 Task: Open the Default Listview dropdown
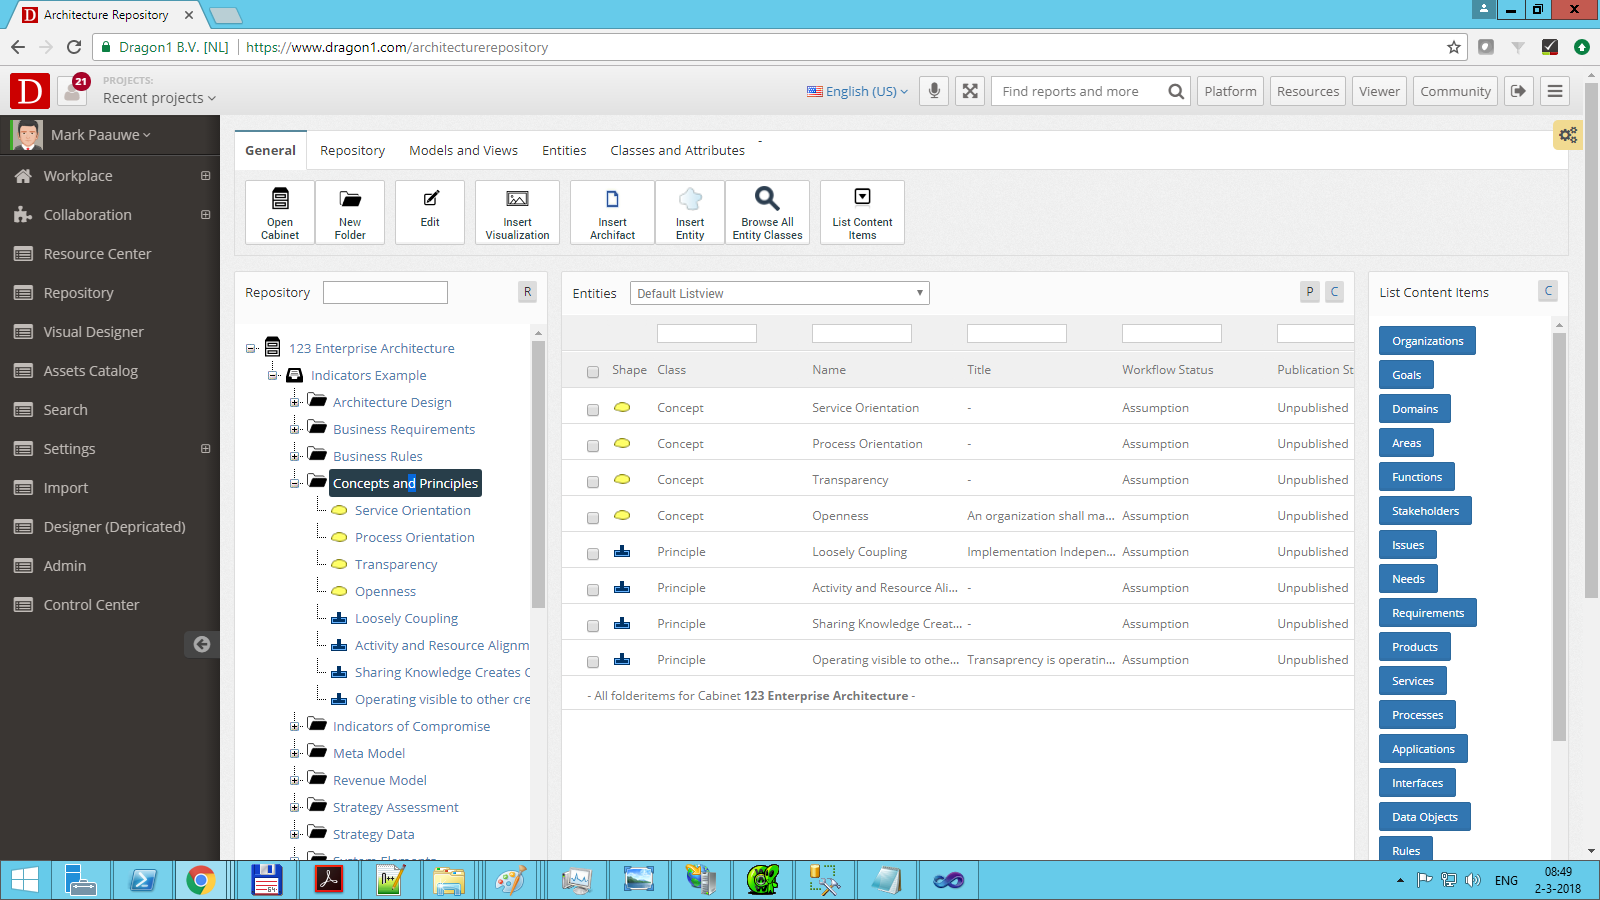click(780, 293)
